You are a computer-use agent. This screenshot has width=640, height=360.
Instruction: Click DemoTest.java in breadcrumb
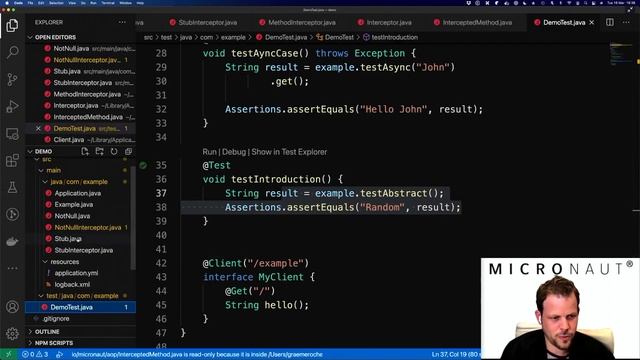(x=286, y=37)
